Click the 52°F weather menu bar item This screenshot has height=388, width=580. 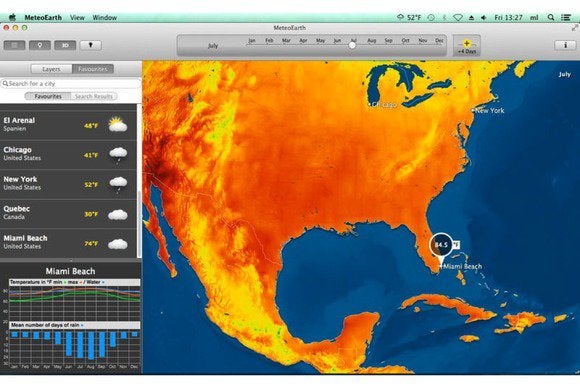point(409,17)
